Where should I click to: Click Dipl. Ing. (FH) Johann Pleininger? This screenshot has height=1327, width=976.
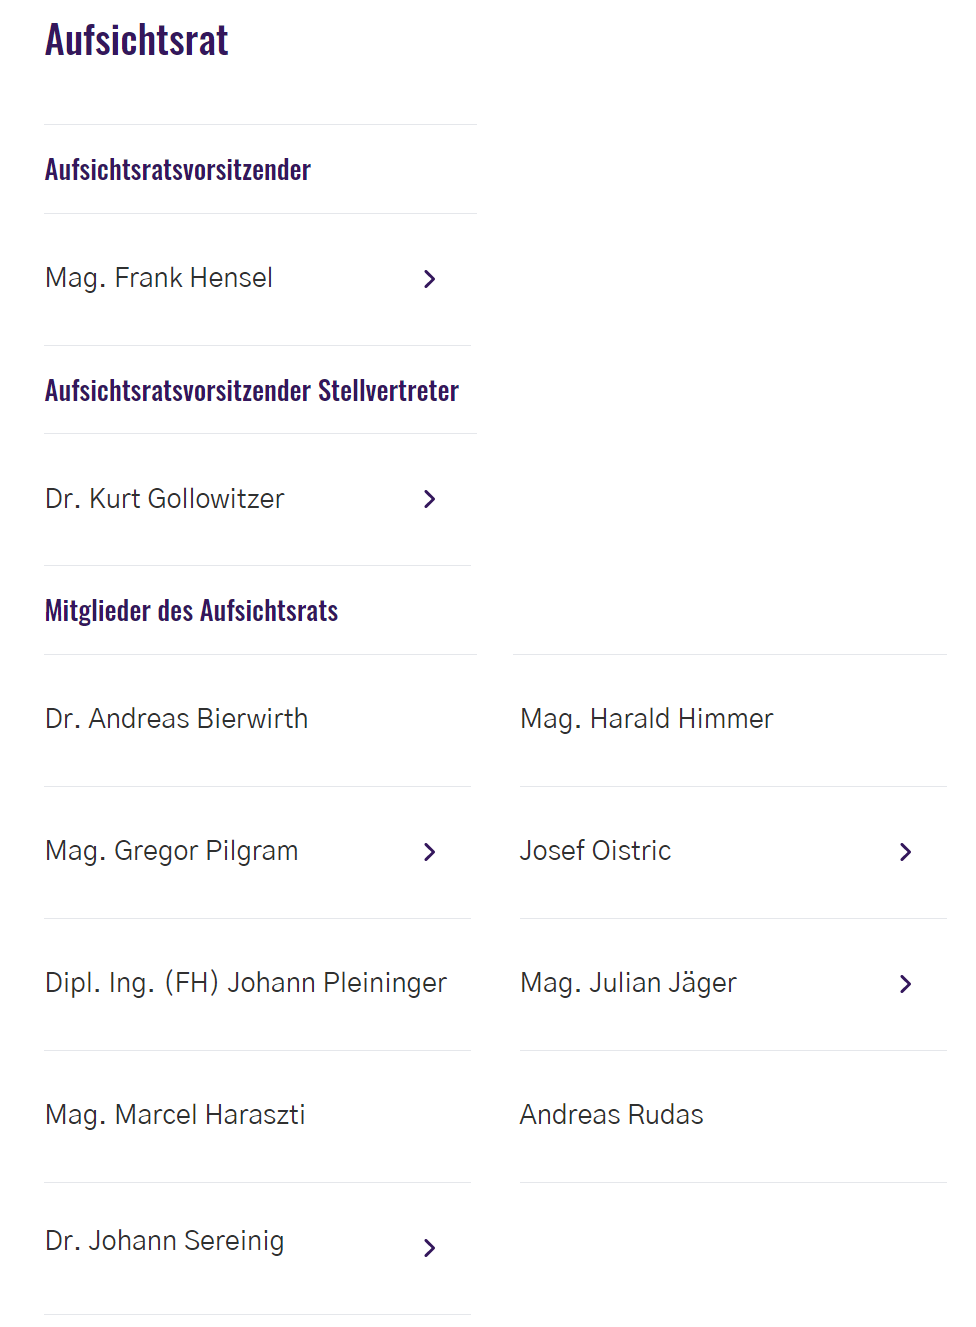[x=246, y=983]
